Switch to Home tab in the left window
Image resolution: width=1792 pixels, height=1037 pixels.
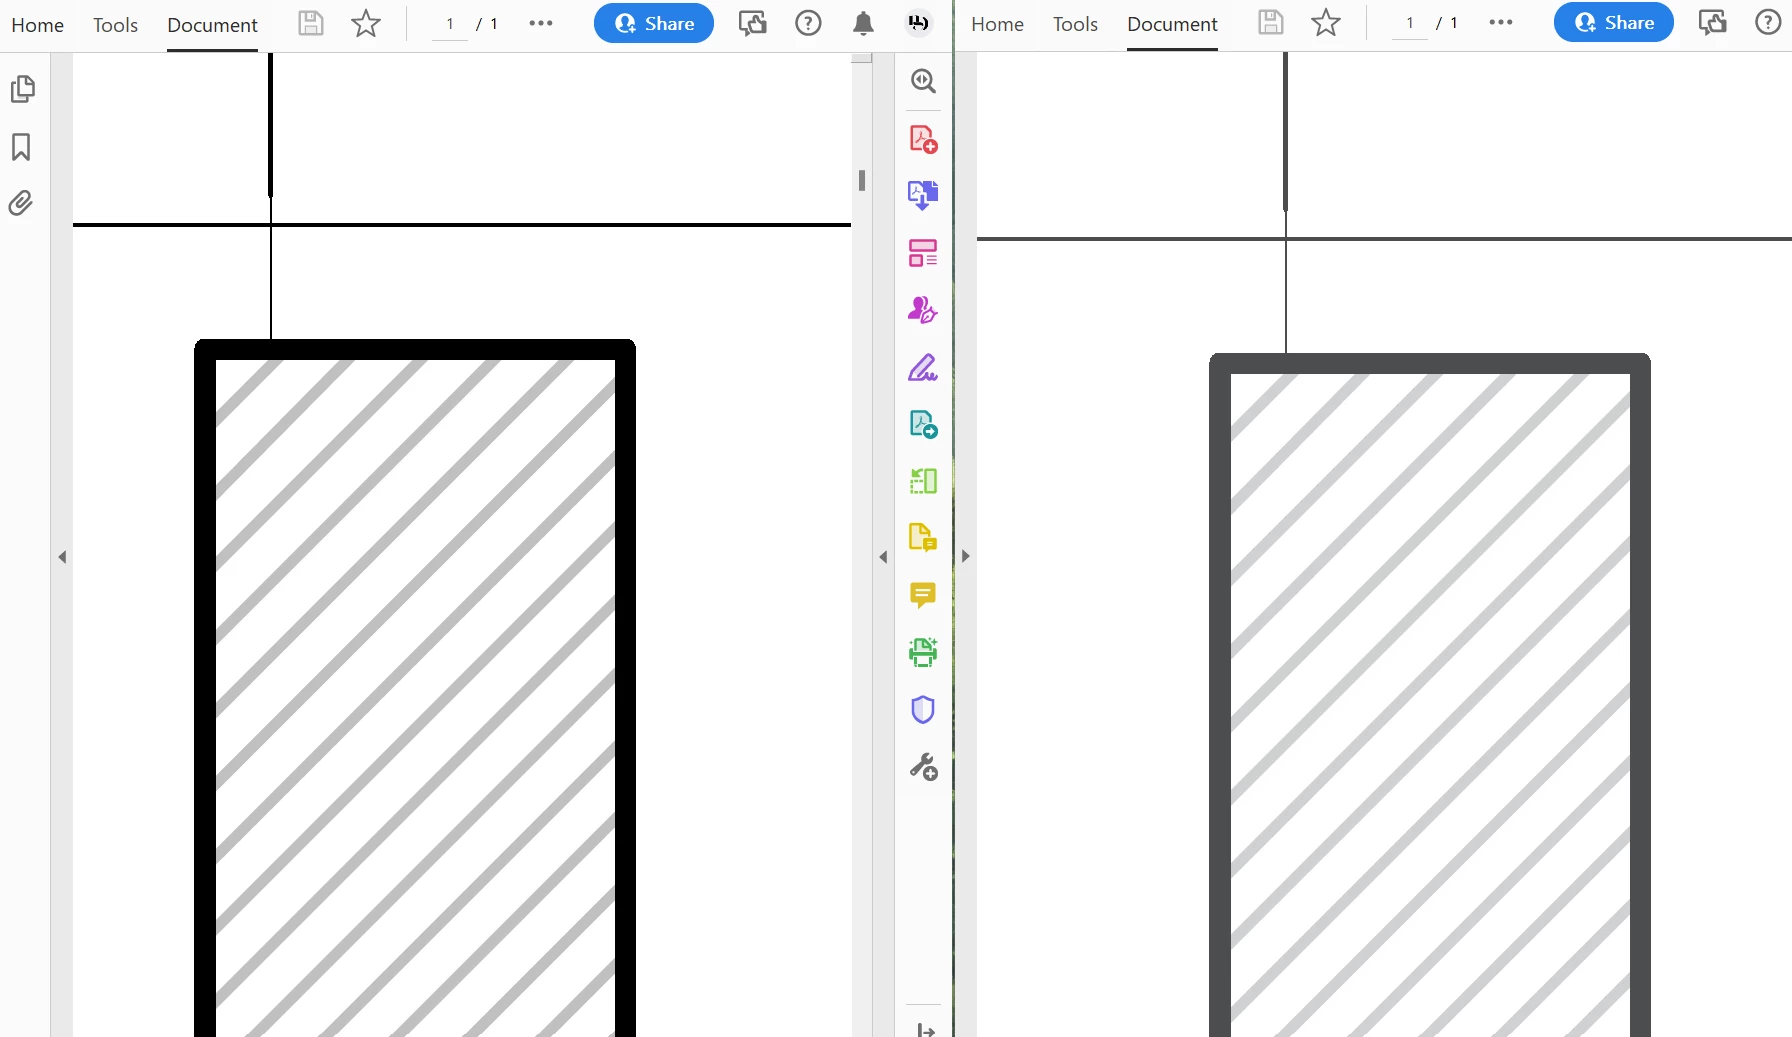[x=38, y=25]
